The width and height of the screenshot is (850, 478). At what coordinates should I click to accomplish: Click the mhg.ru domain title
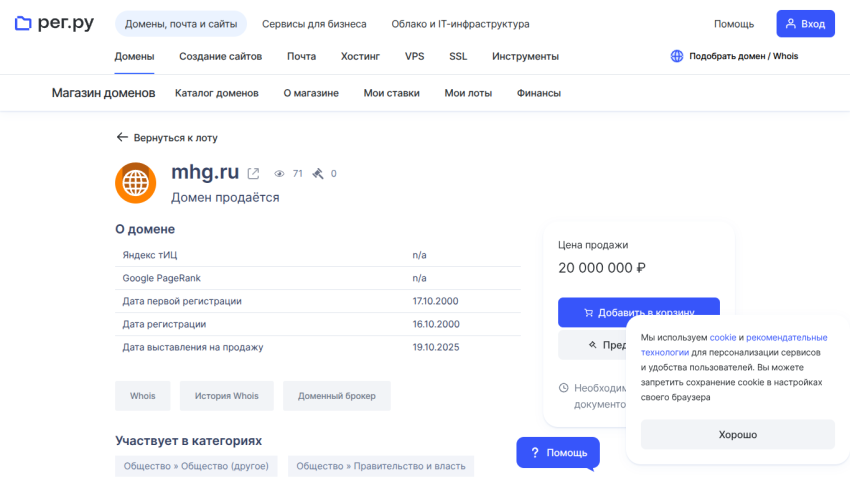(x=205, y=172)
